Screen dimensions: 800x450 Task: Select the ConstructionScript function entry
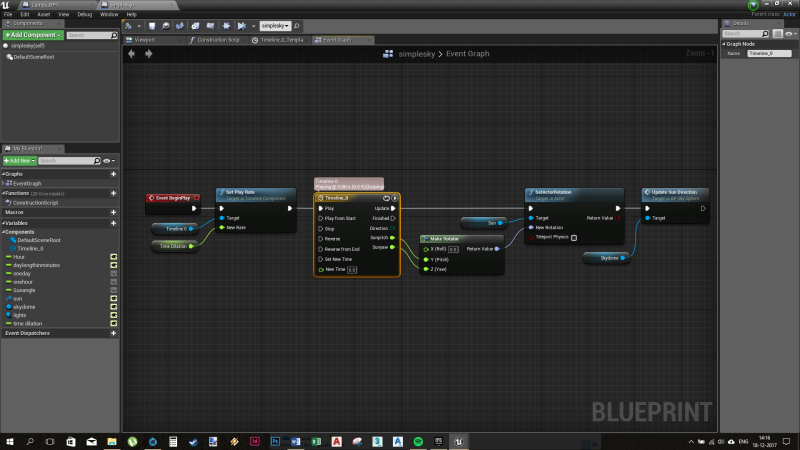[x=35, y=202]
